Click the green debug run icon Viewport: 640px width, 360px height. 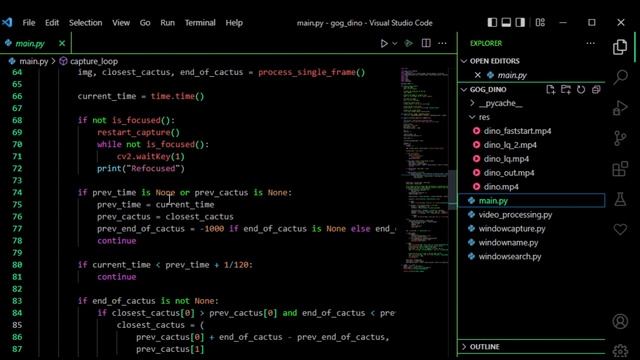pyautogui.click(x=409, y=43)
